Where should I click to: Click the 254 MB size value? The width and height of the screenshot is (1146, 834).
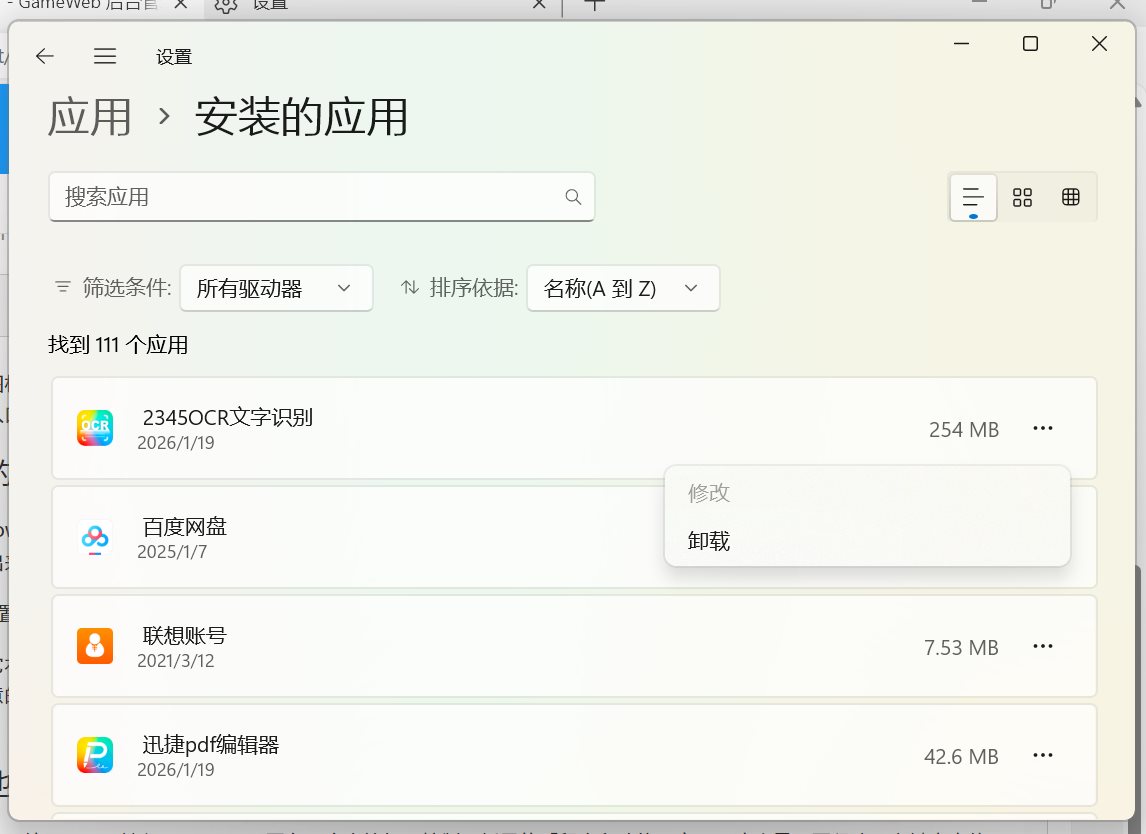pyautogui.click(x=963, y=430)
